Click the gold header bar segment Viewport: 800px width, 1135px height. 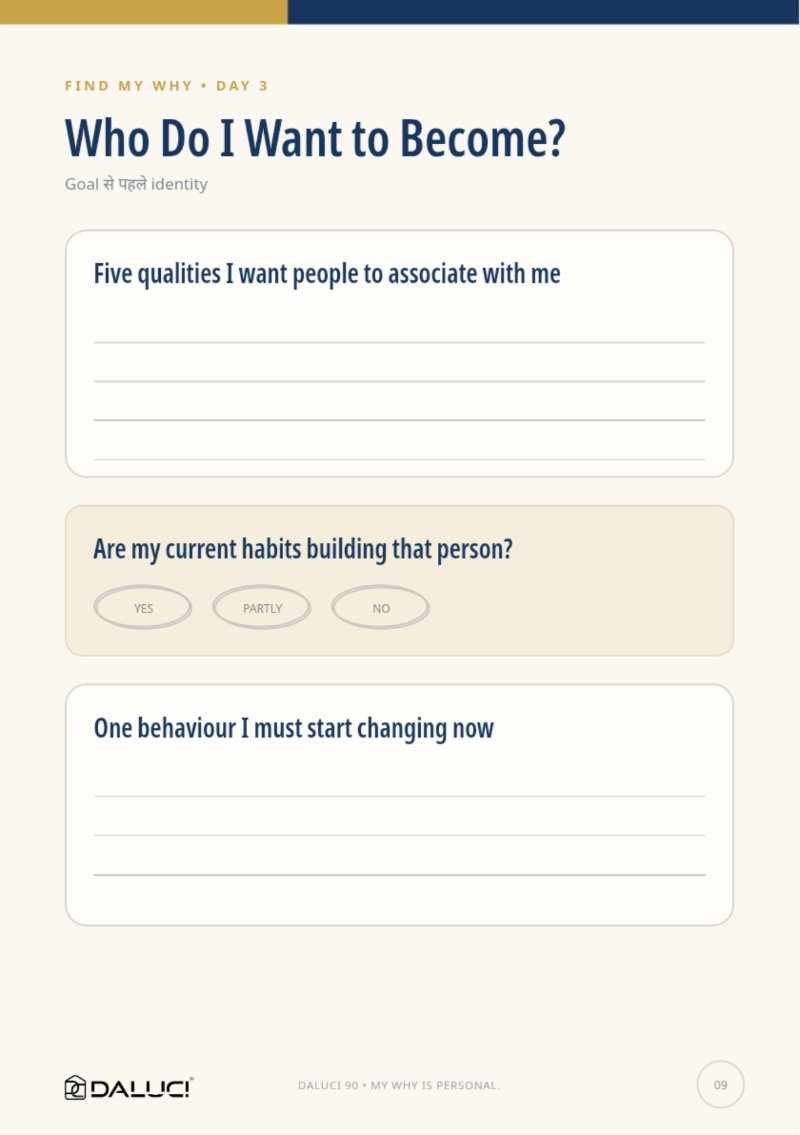point(143,12)
